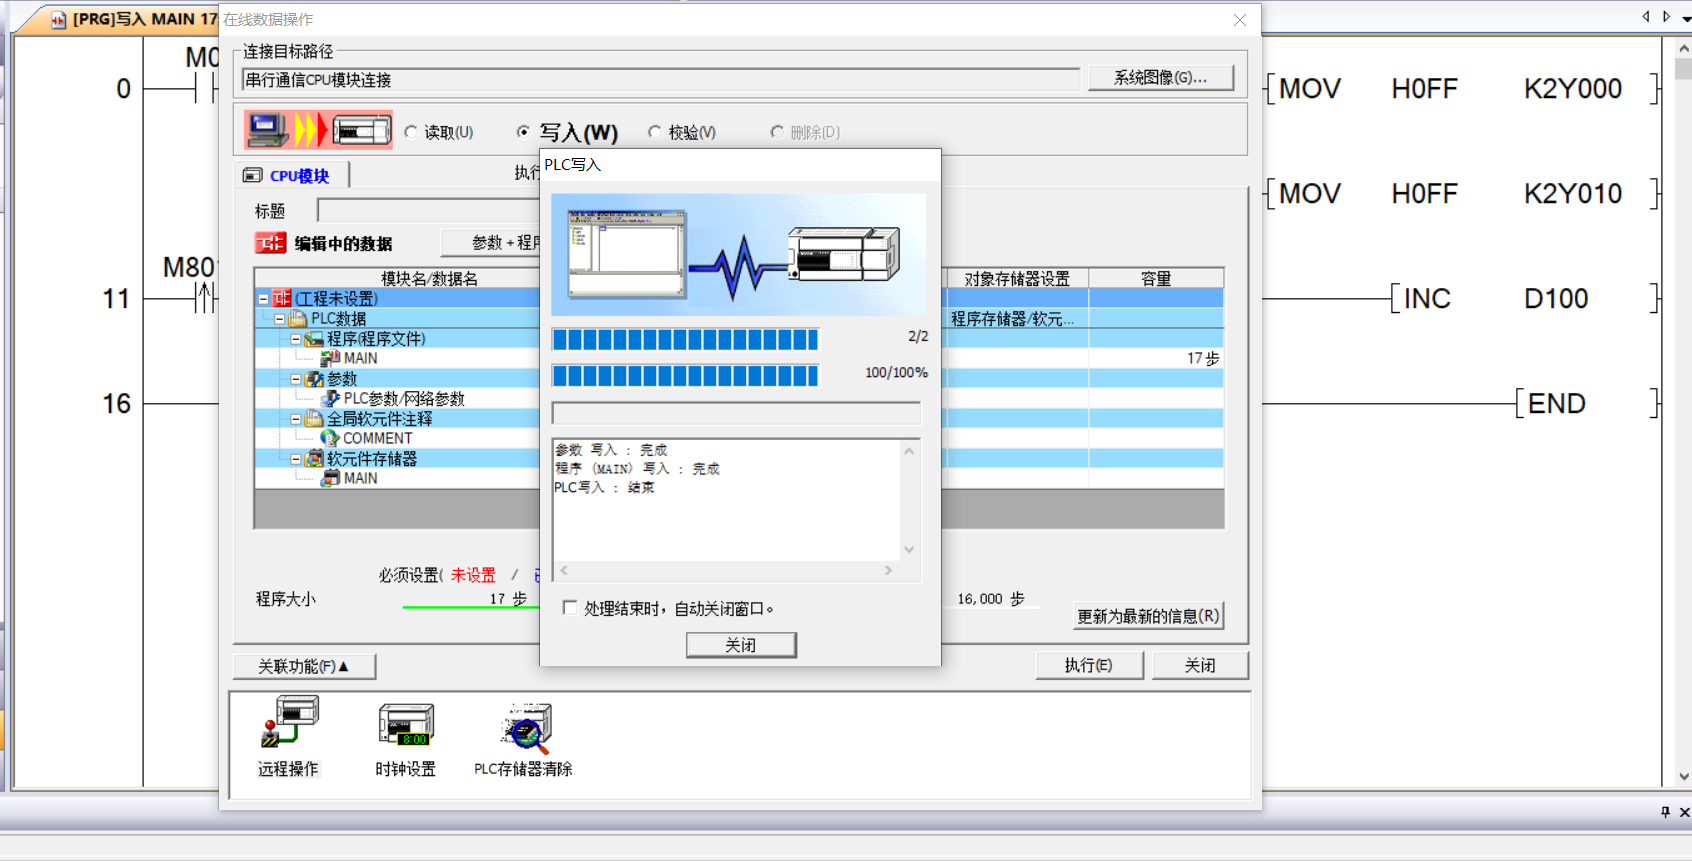Collapse the 参数 tree node
This screenshot has height=861, width=1692.
tap(296, 379)
